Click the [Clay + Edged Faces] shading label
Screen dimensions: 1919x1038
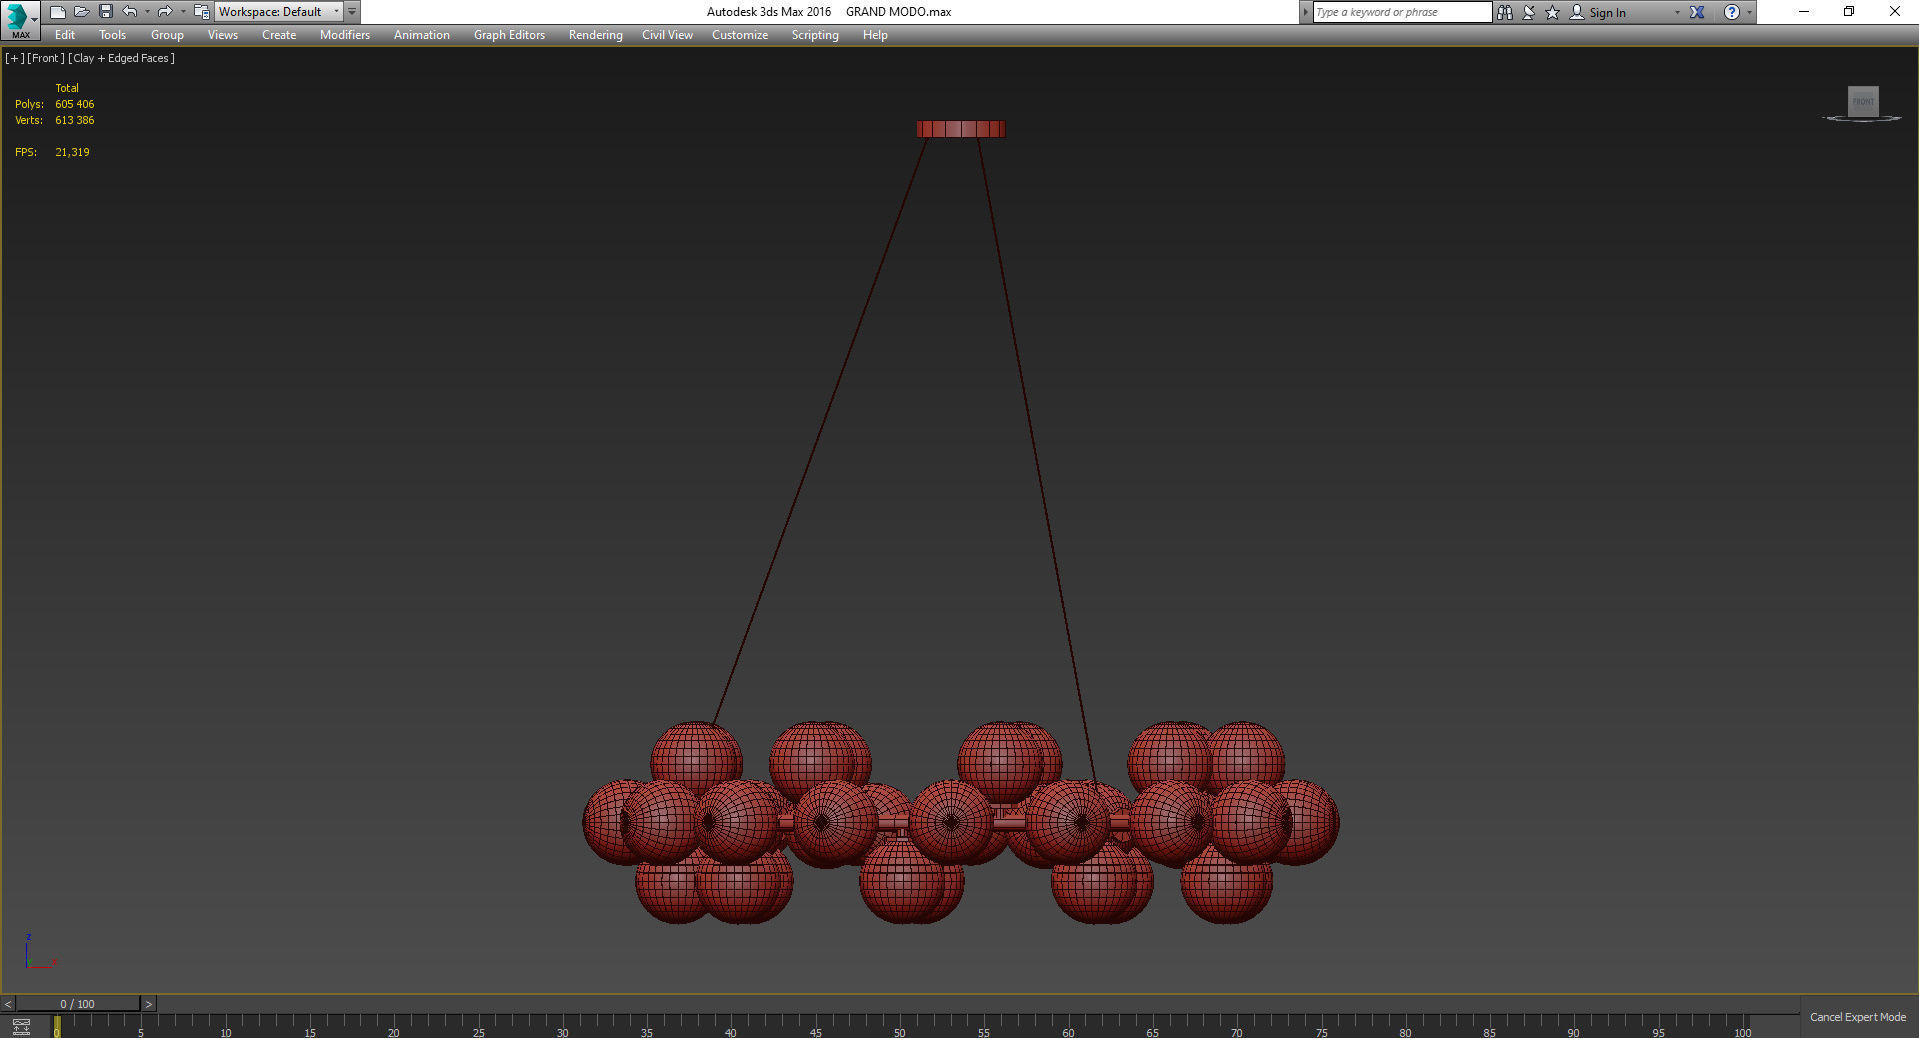click(x=121, y=58)
